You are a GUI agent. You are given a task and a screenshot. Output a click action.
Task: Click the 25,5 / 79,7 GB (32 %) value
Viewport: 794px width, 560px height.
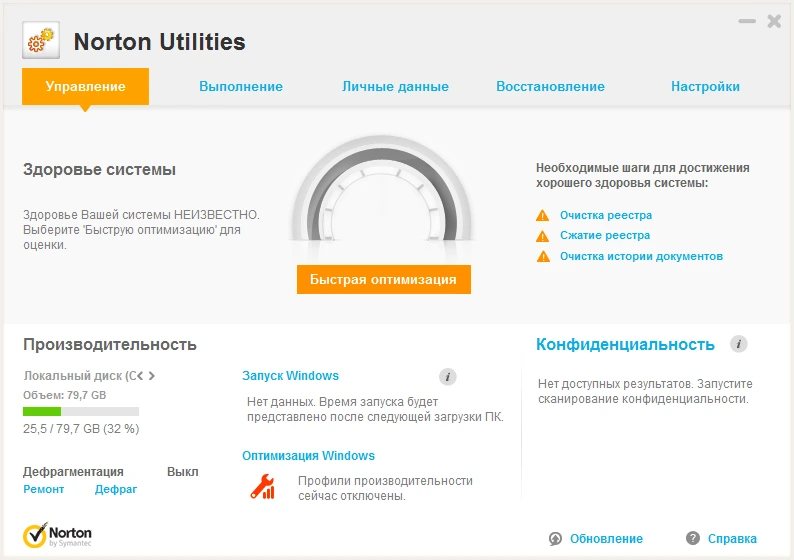(81, 429)
